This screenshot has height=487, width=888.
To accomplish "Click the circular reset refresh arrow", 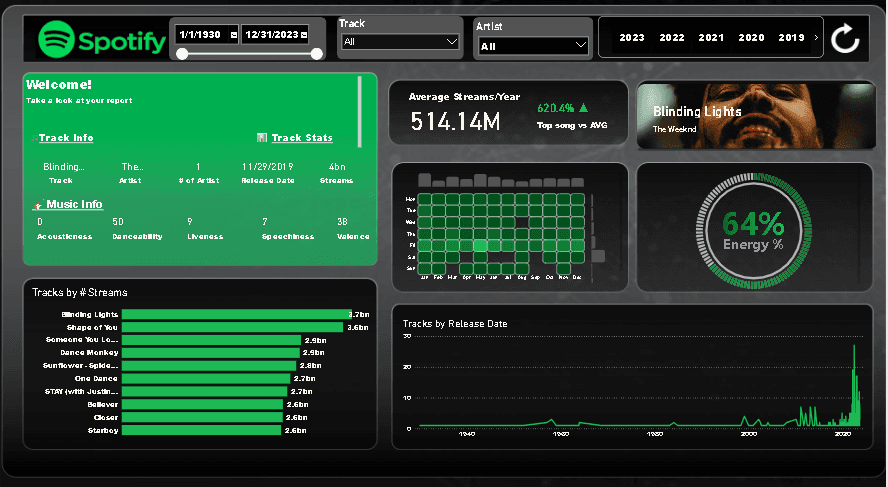I will [x=845, y=39].
